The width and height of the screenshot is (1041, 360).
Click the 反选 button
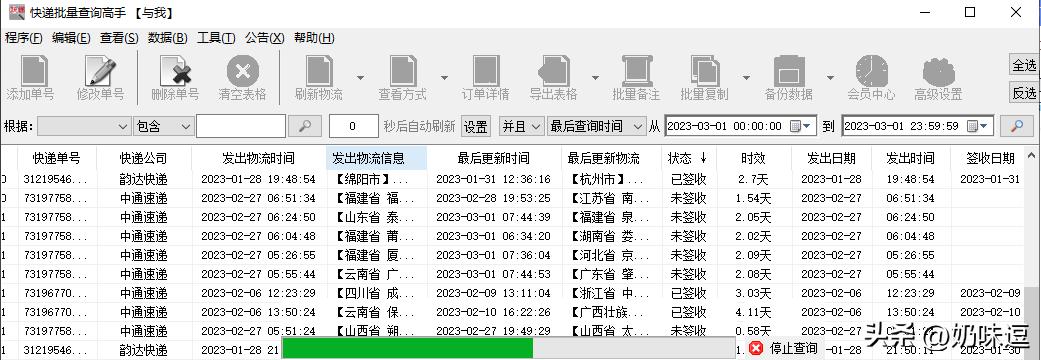1024,93
